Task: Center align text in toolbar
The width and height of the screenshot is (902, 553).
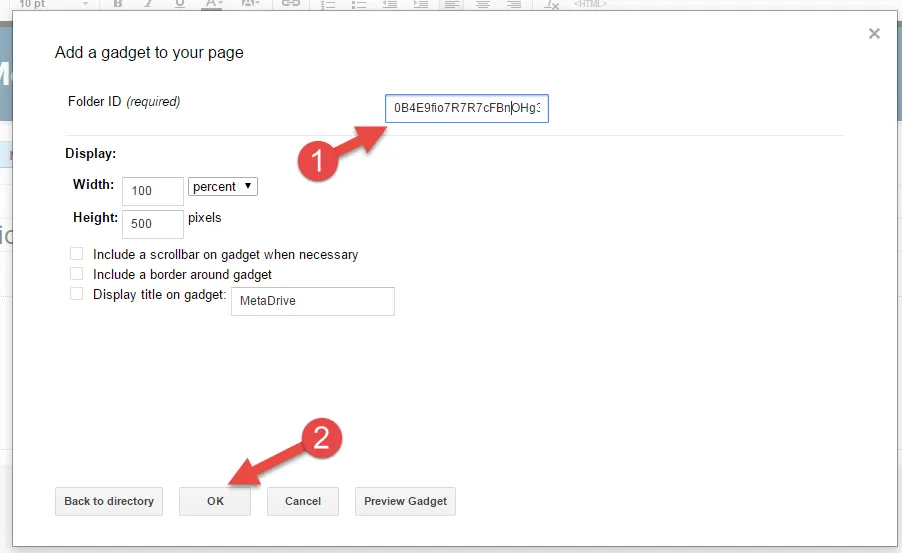Action: click(x=483, y=4)
